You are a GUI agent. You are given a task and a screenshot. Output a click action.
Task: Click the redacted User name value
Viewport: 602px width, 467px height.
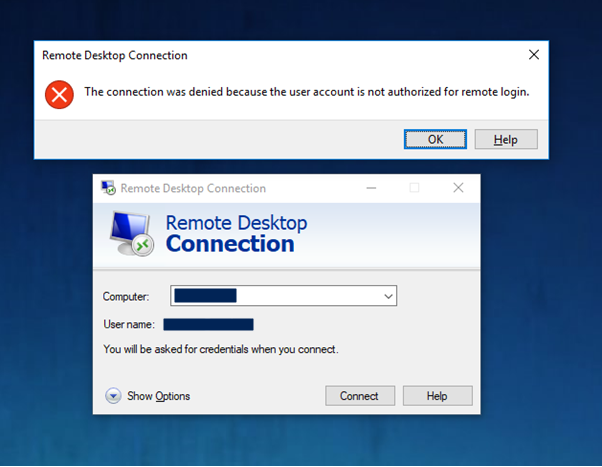pyautogui.click(x=208, y=324)
